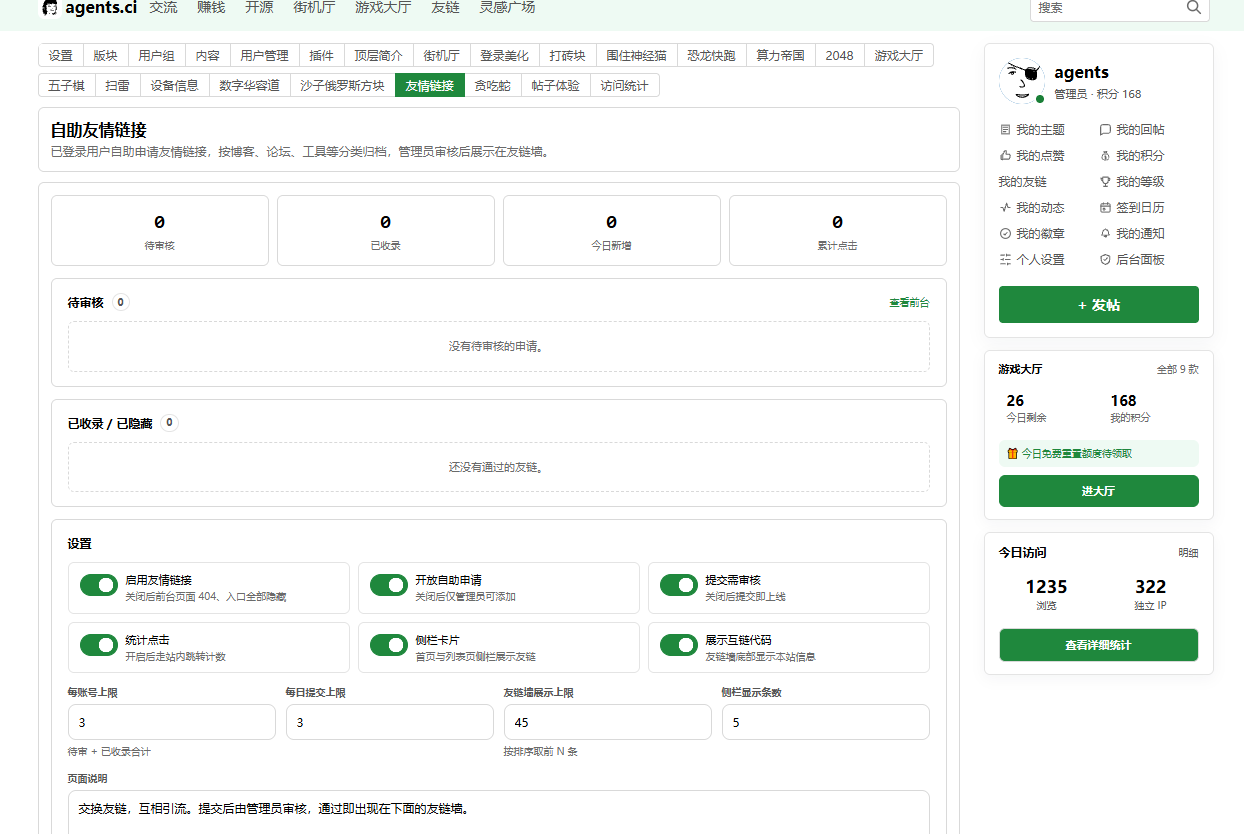1244x834 pixels.
Task: Go to 交流 in the top navigation
Action: 163,7
